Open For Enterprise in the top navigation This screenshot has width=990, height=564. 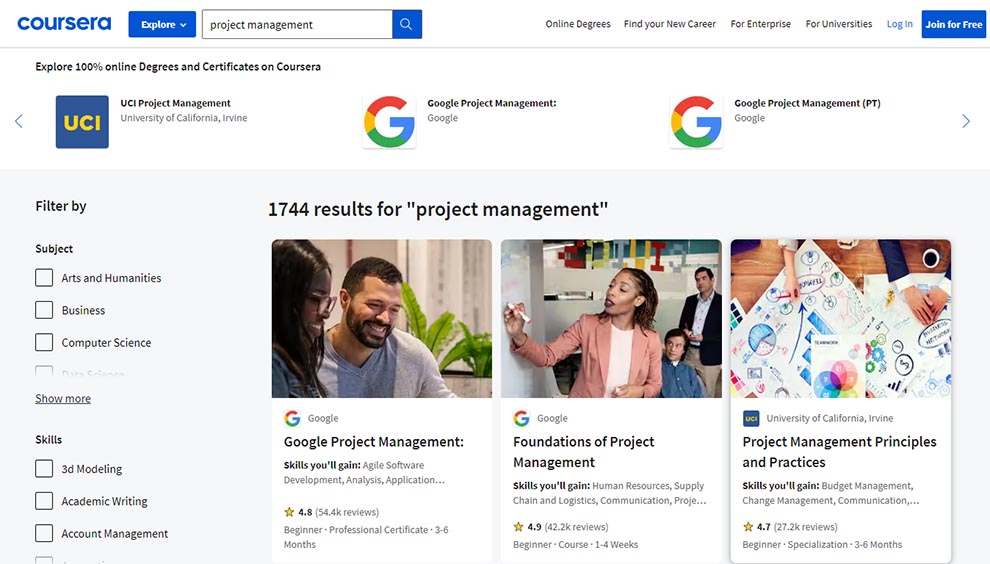[761, 24]
